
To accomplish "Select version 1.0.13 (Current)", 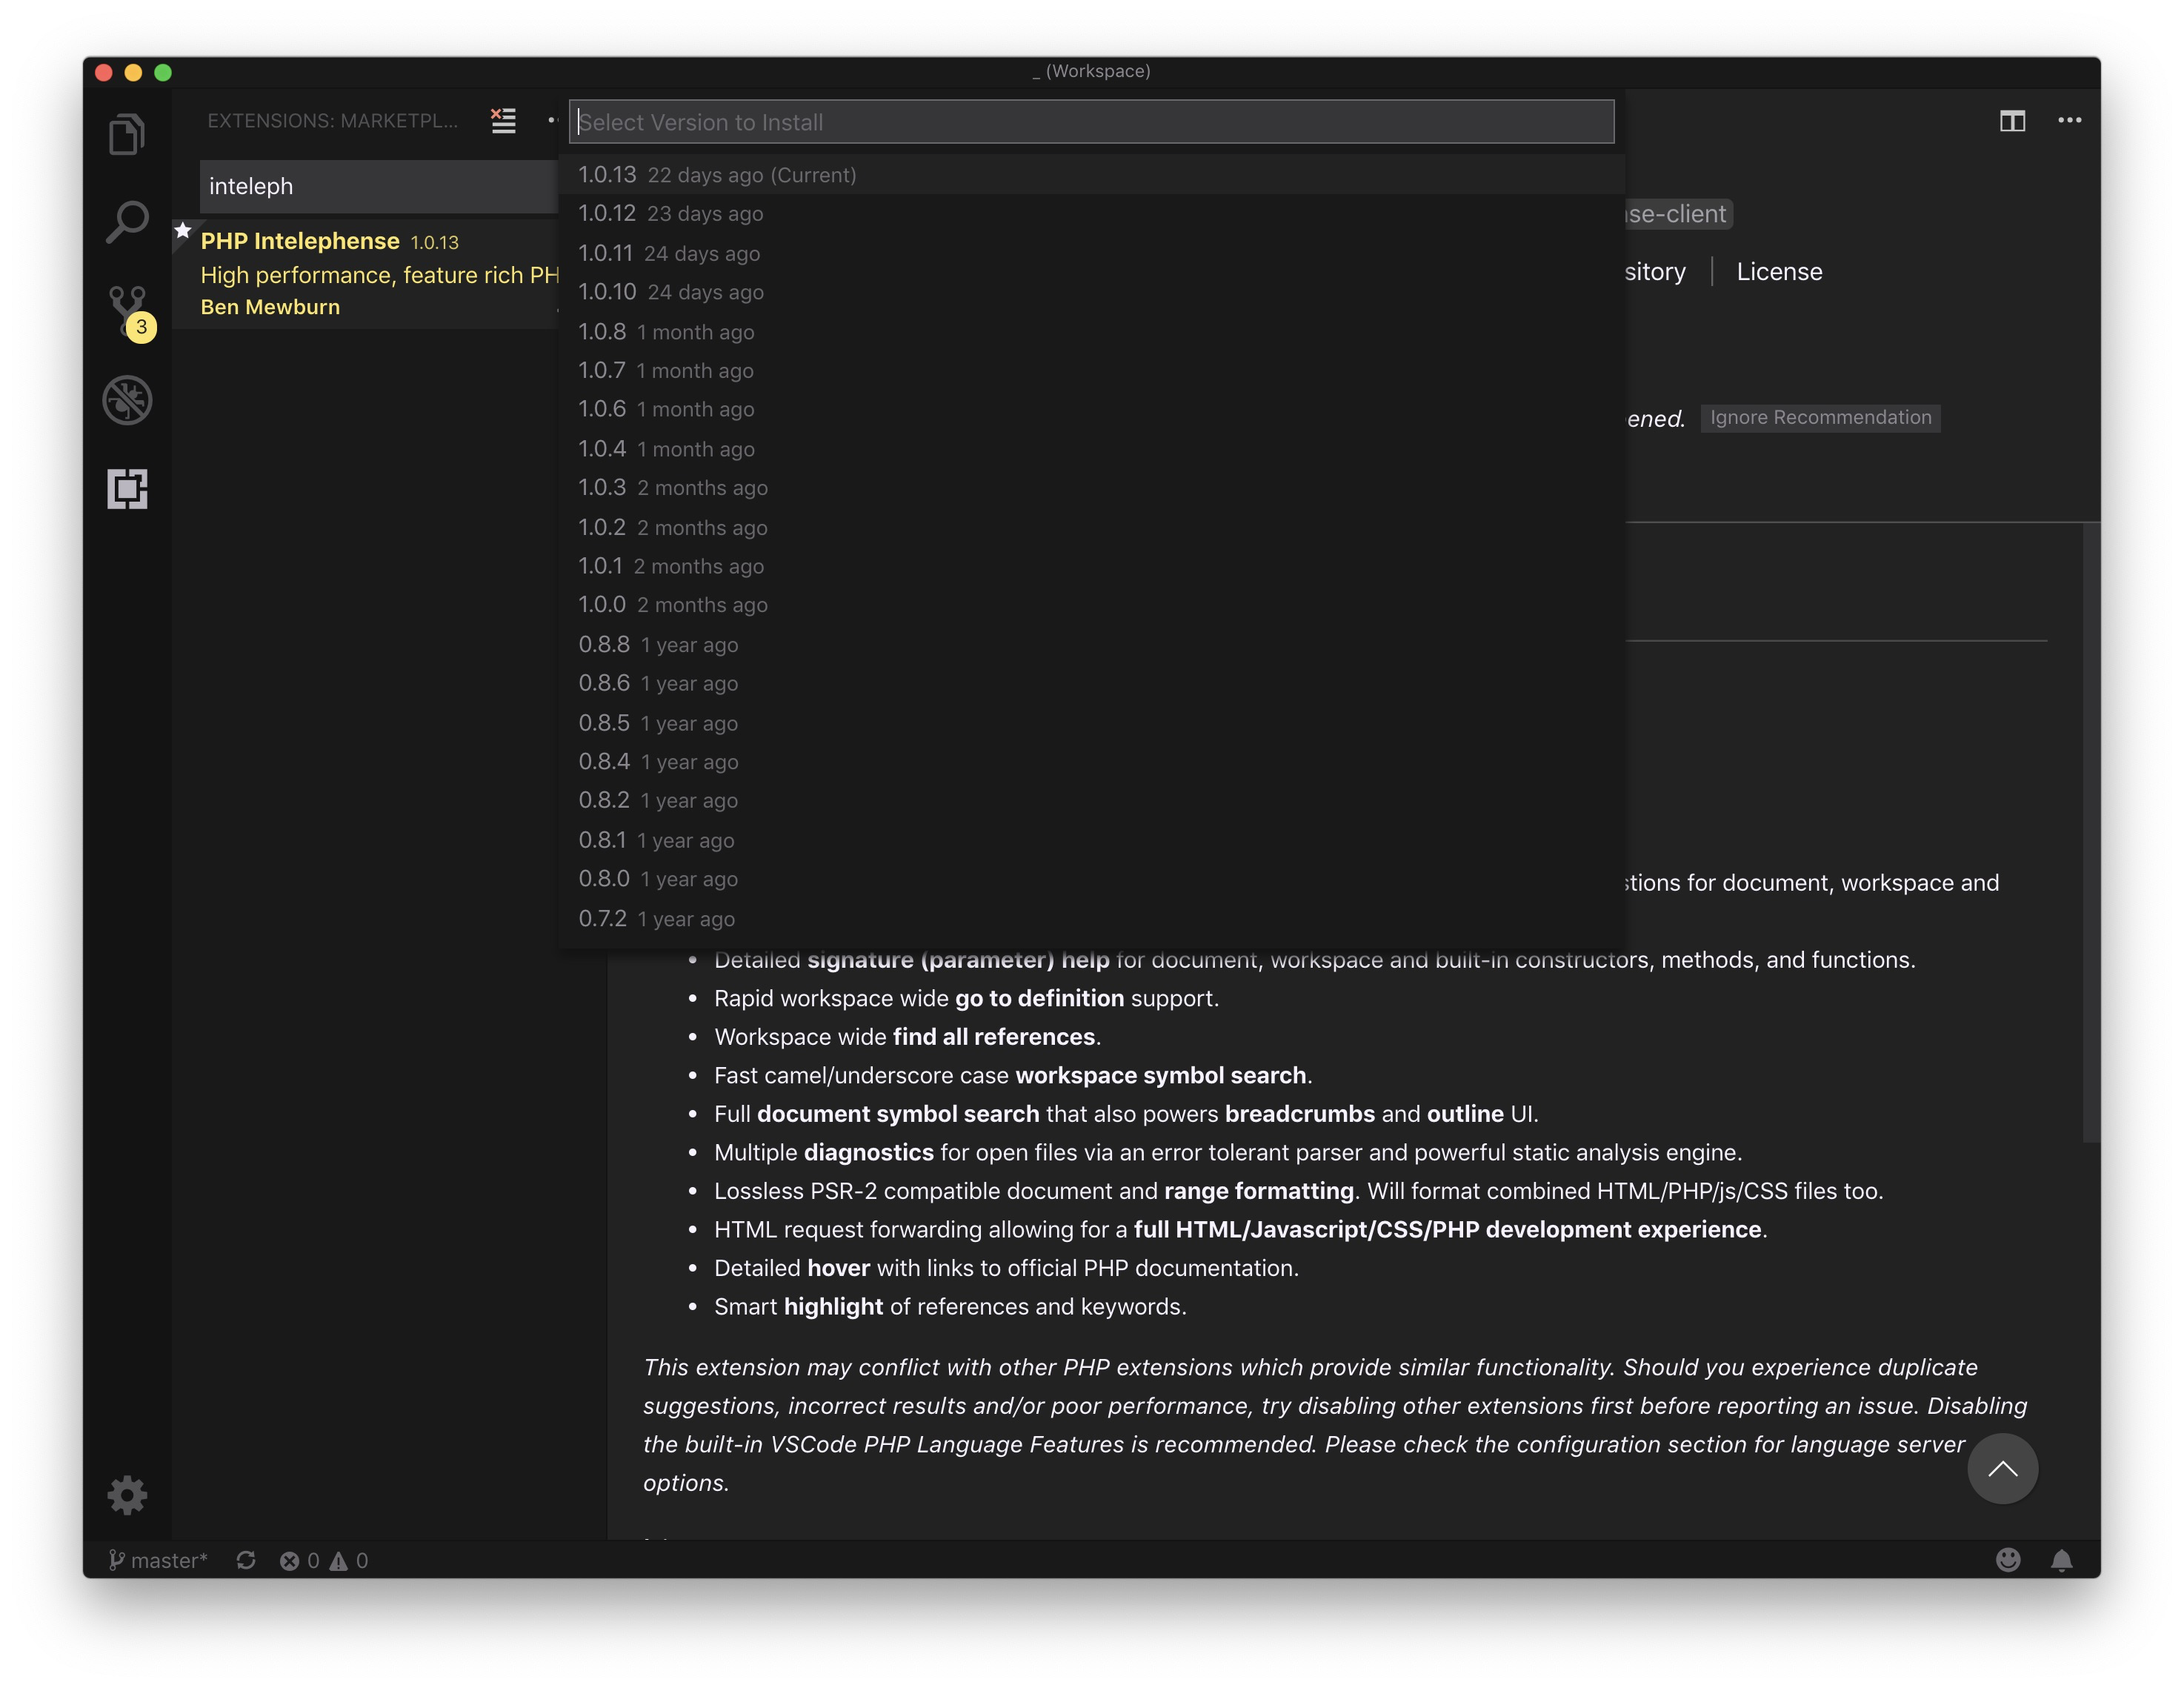I will point(1091,175).
